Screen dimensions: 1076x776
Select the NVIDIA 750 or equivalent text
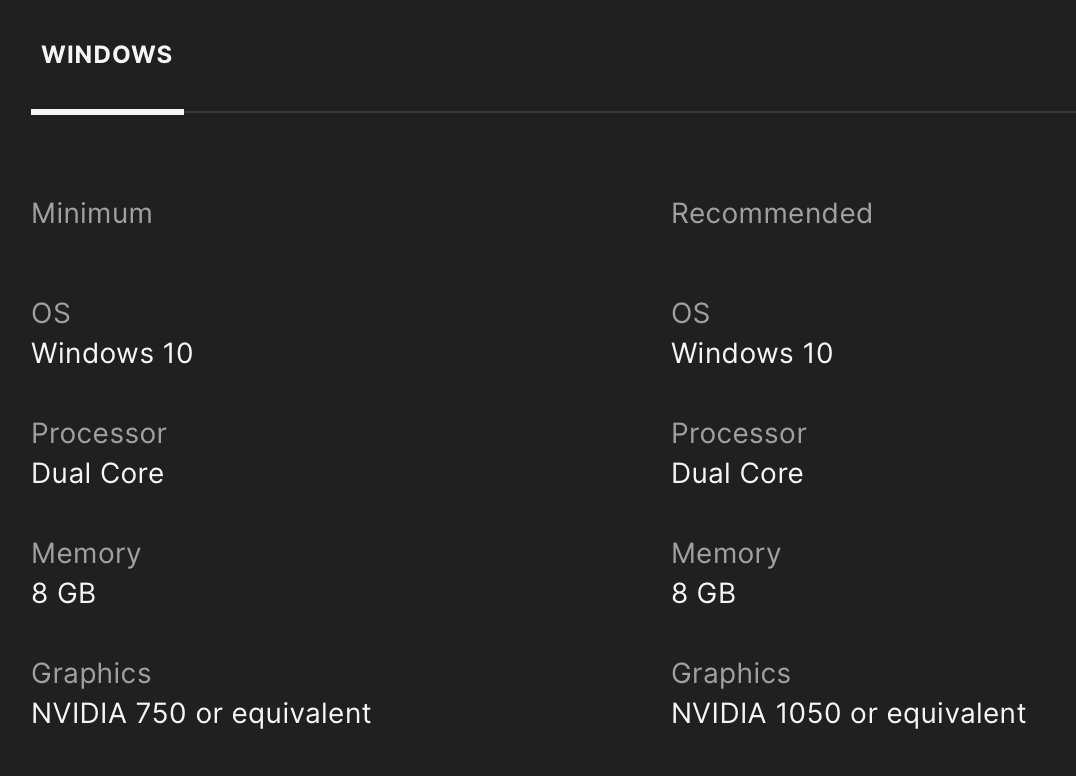pos(201,713)
